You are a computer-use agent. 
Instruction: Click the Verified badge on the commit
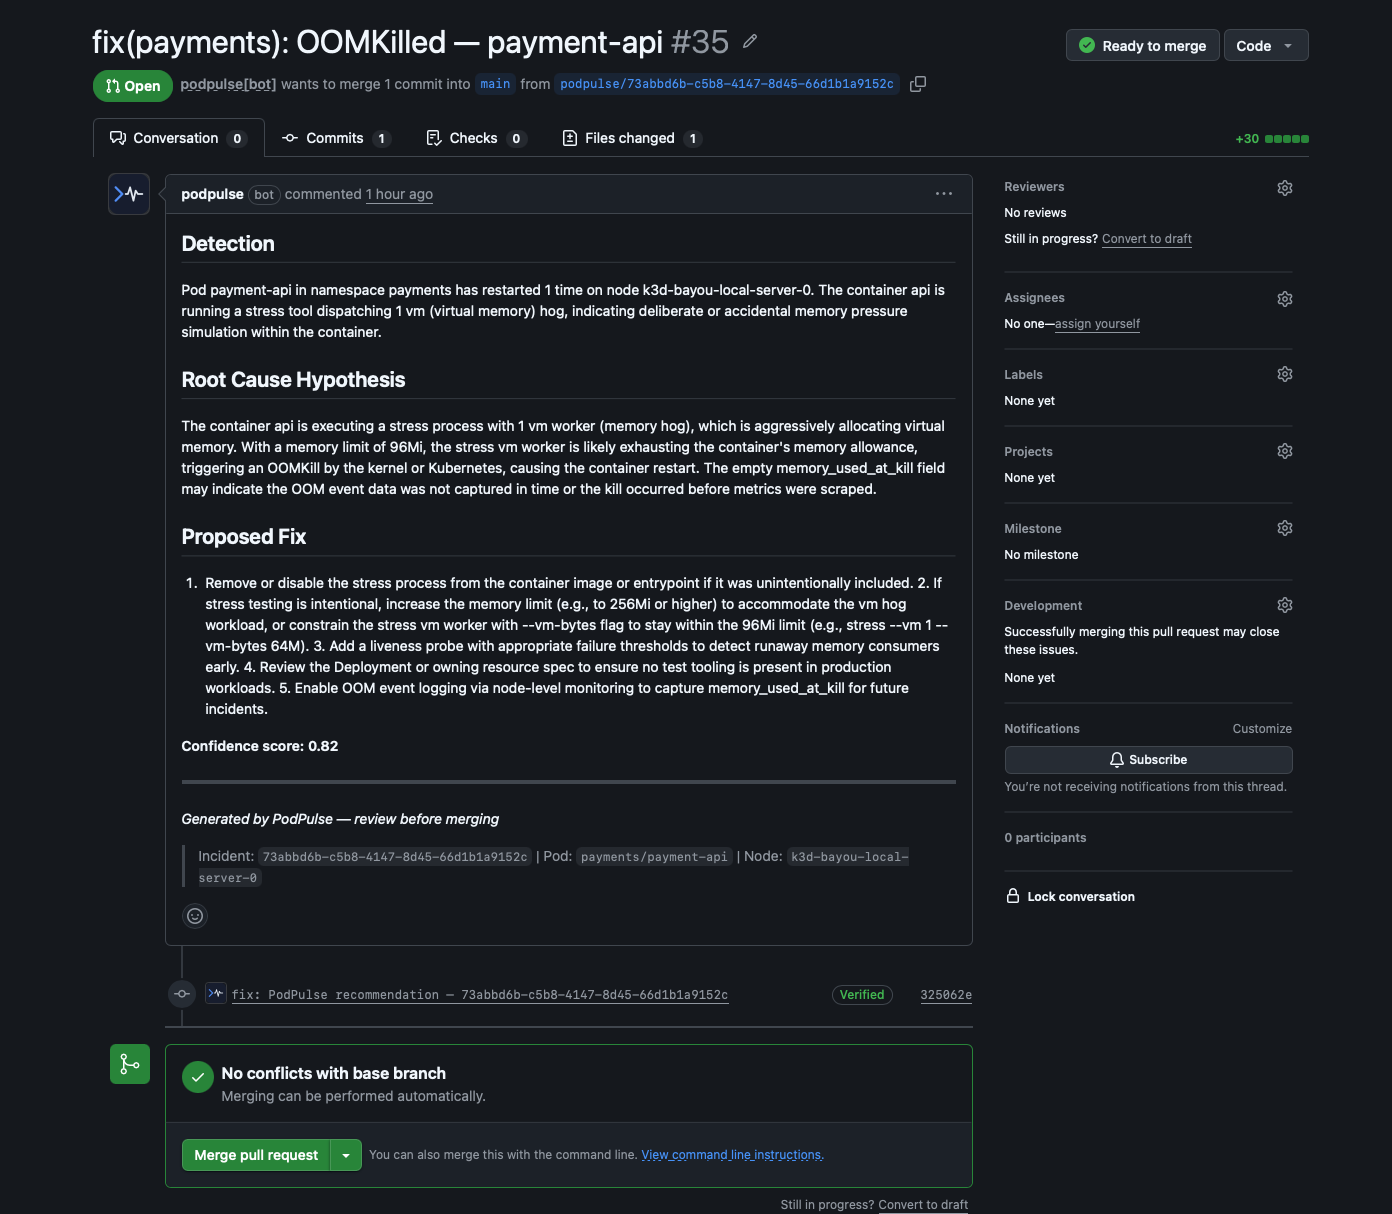coord(861,994)
